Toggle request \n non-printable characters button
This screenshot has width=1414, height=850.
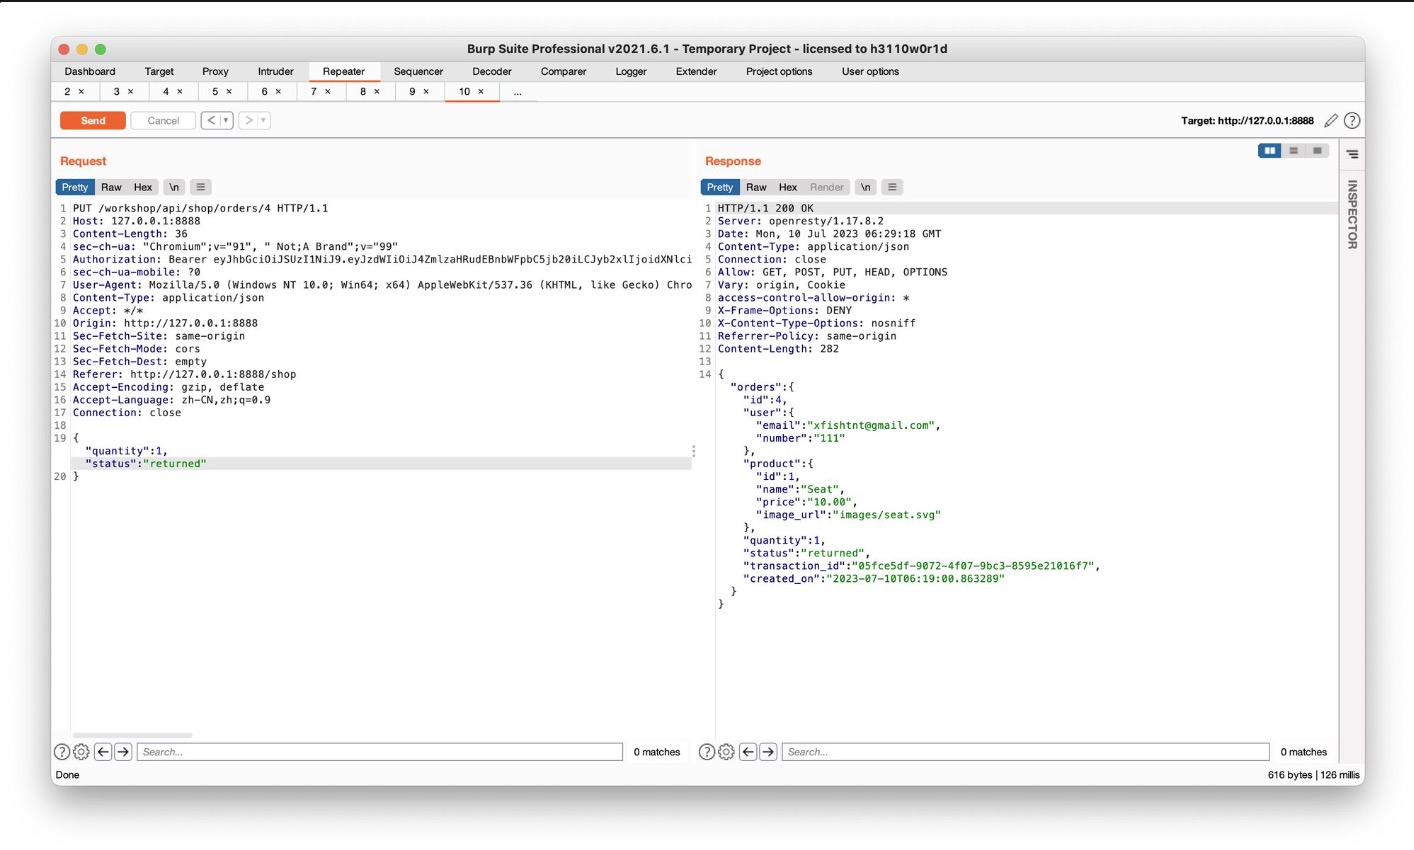174,187
